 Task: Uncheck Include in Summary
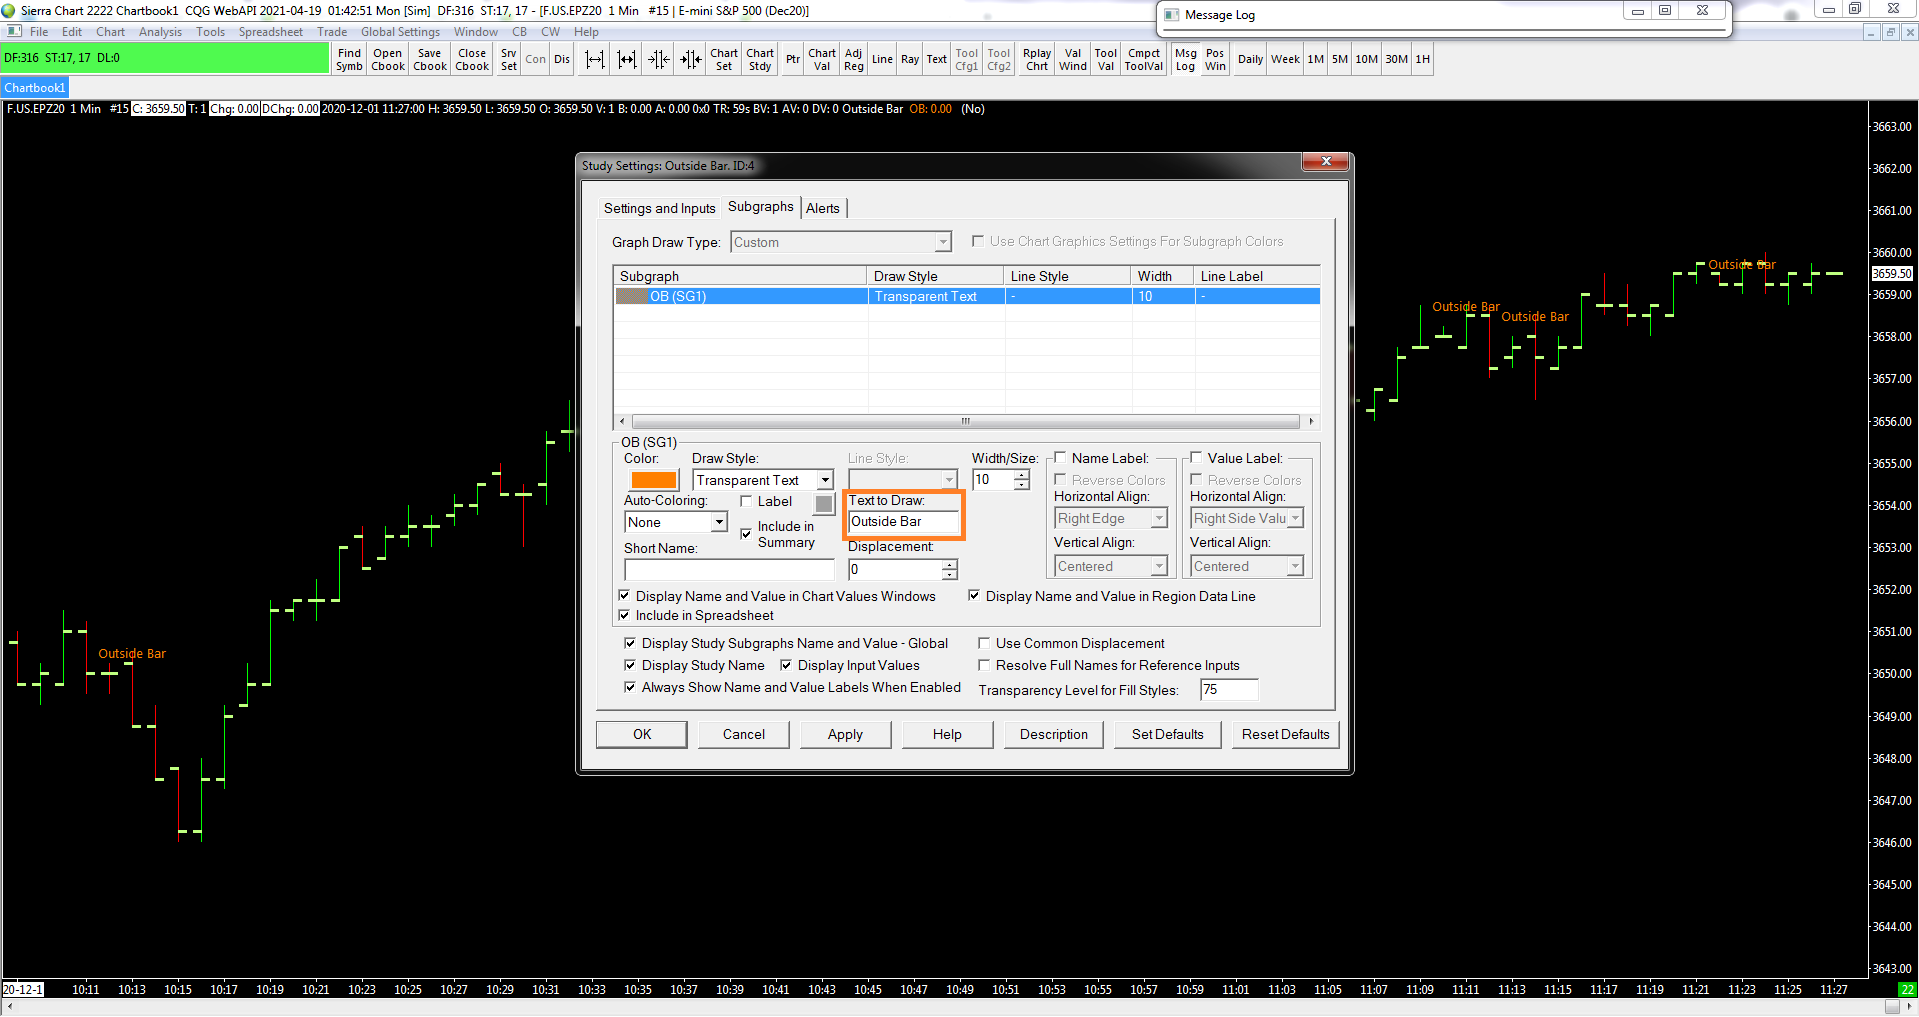(x=746, y=534)
